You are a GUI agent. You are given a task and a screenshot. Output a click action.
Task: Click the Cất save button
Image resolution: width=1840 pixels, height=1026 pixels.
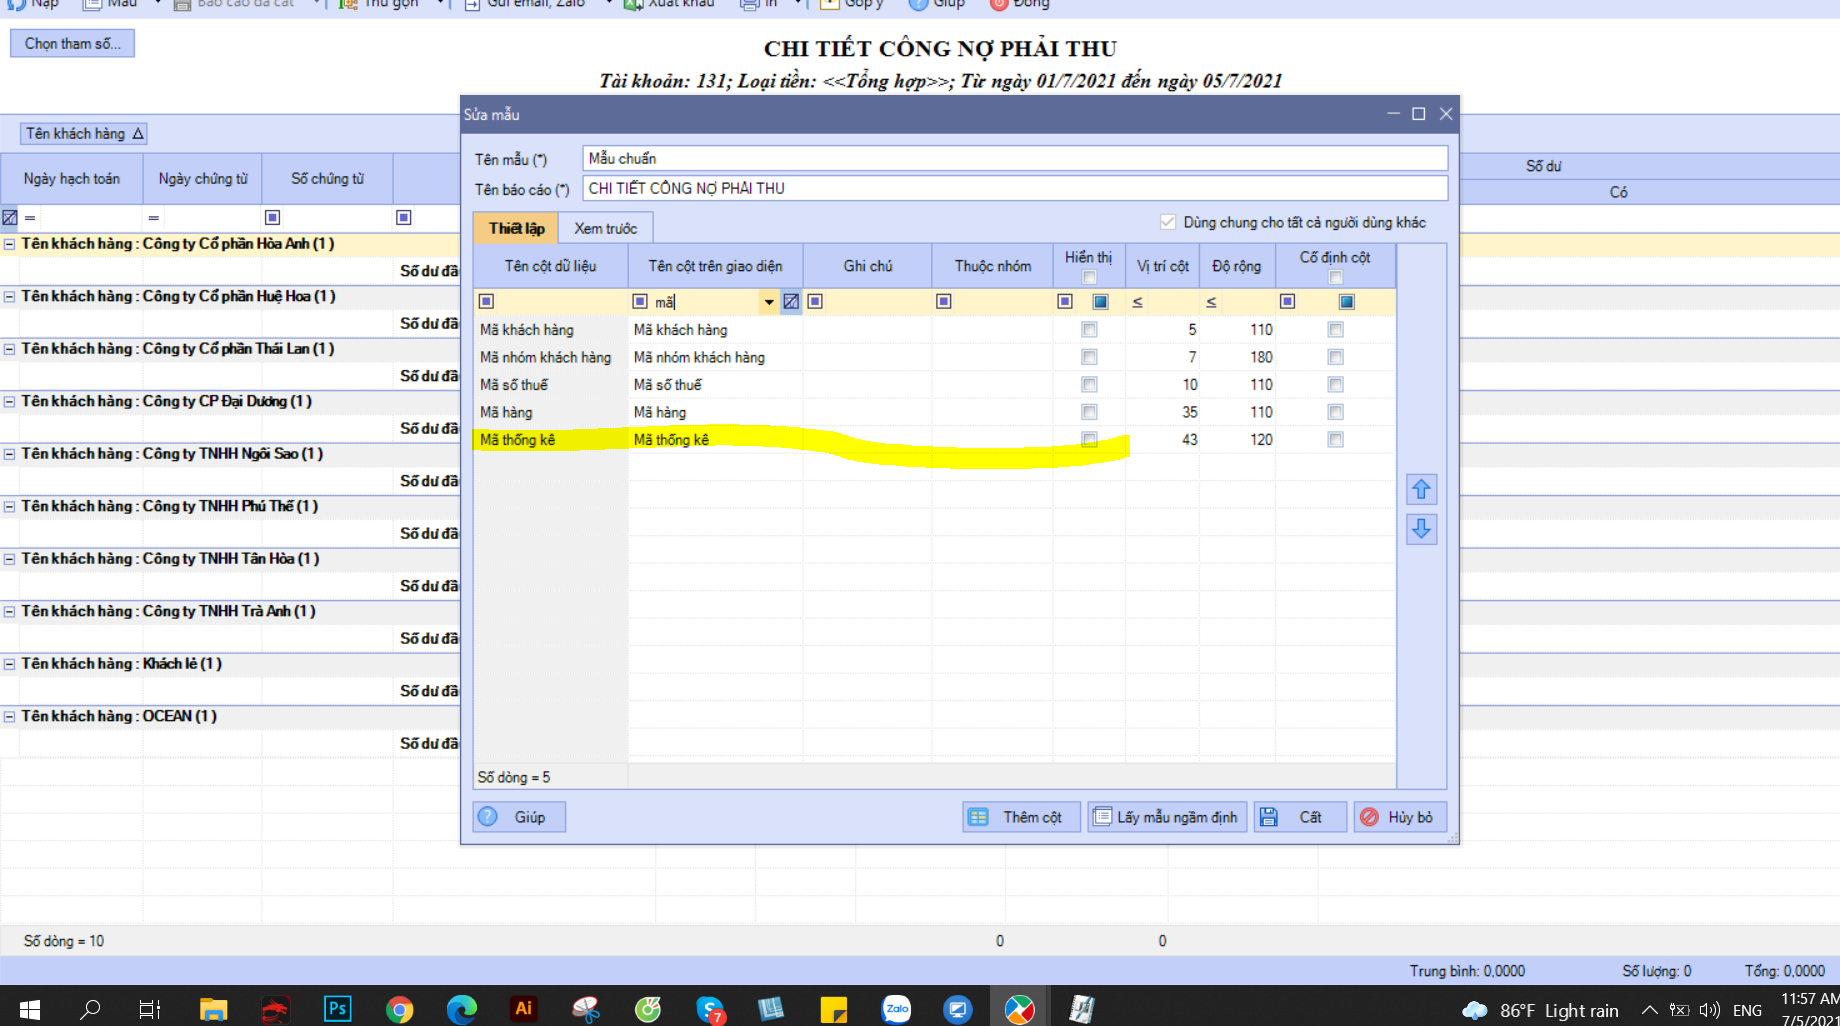point(1300,817)
